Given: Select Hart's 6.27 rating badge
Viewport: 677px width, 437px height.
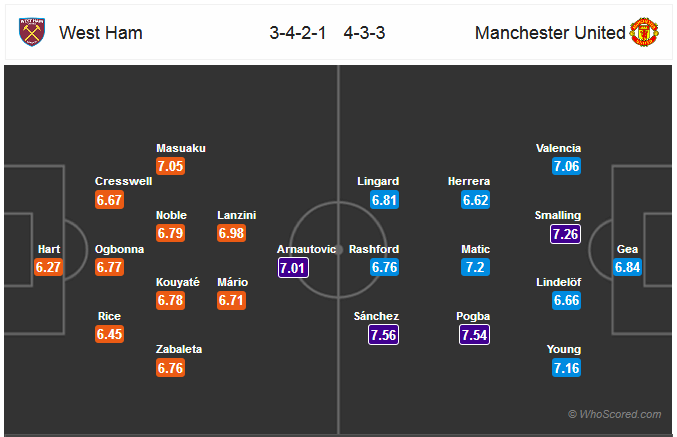Looking at the screenshot, I should point(49,267).
